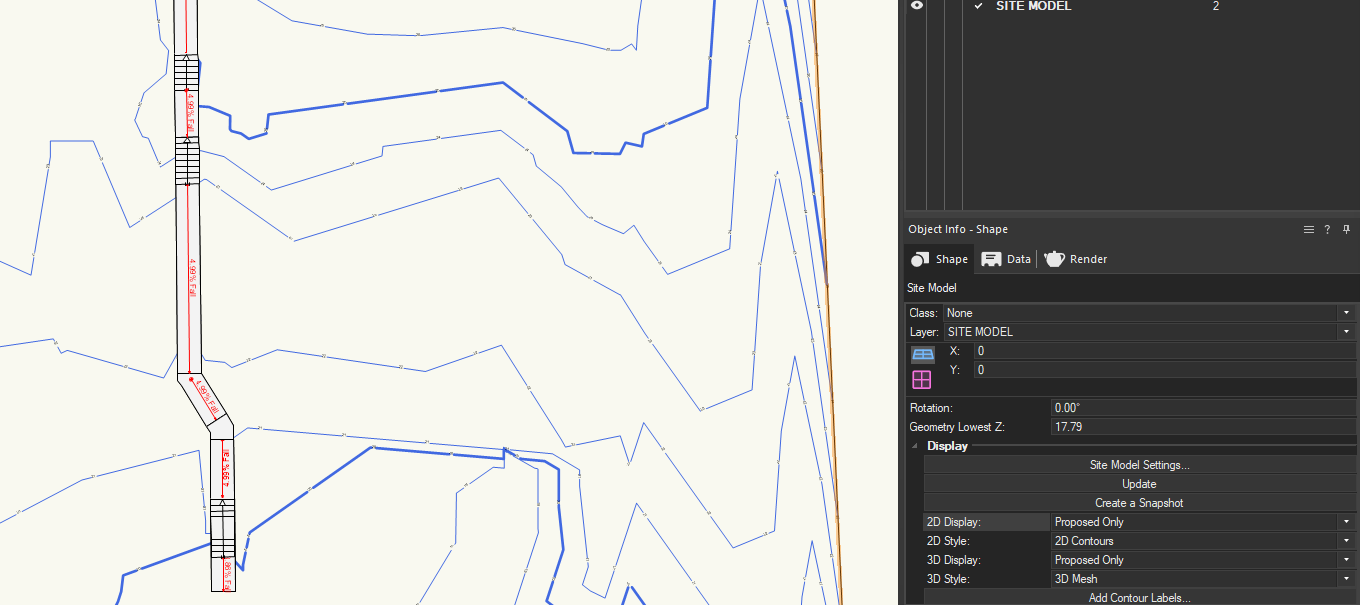Open the Layer dropdown showing SITE MODEL

pos(1148,332)
